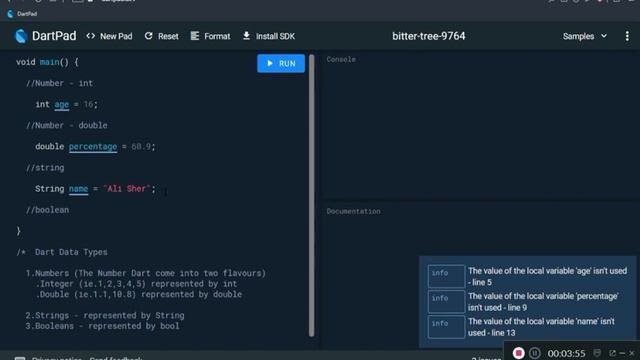The height and width of the screenshot is (360, 640).
Task: Click the value 16 in code
Action: [x=88, y=104]
